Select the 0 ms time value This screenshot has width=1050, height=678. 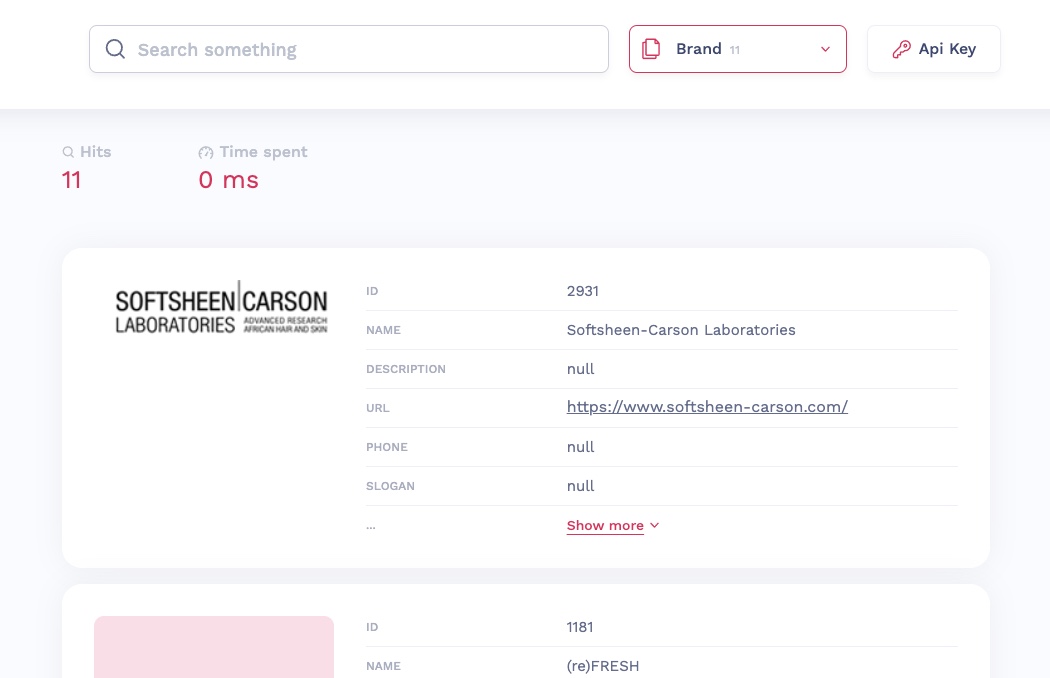[228, 180]
